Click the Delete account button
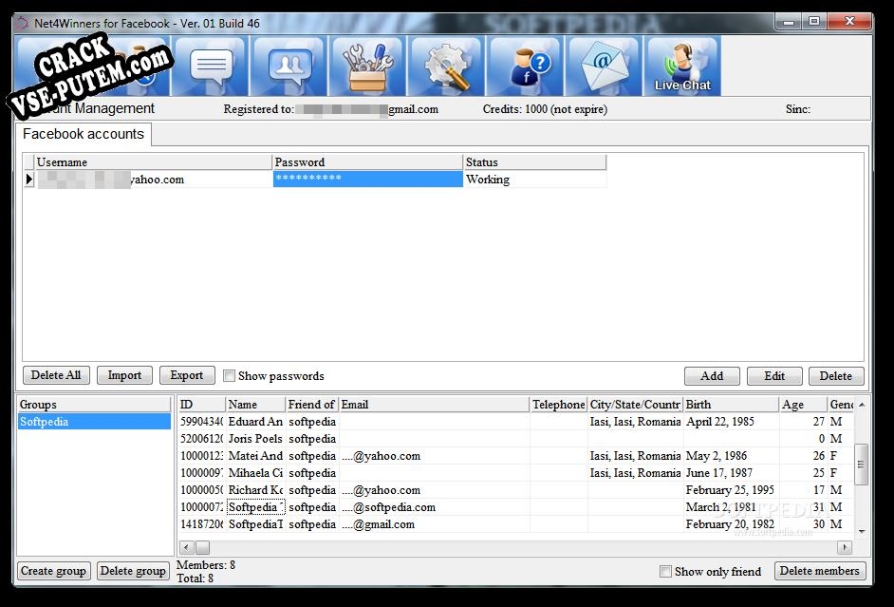894x607 pixels. [x=836, y=376]
